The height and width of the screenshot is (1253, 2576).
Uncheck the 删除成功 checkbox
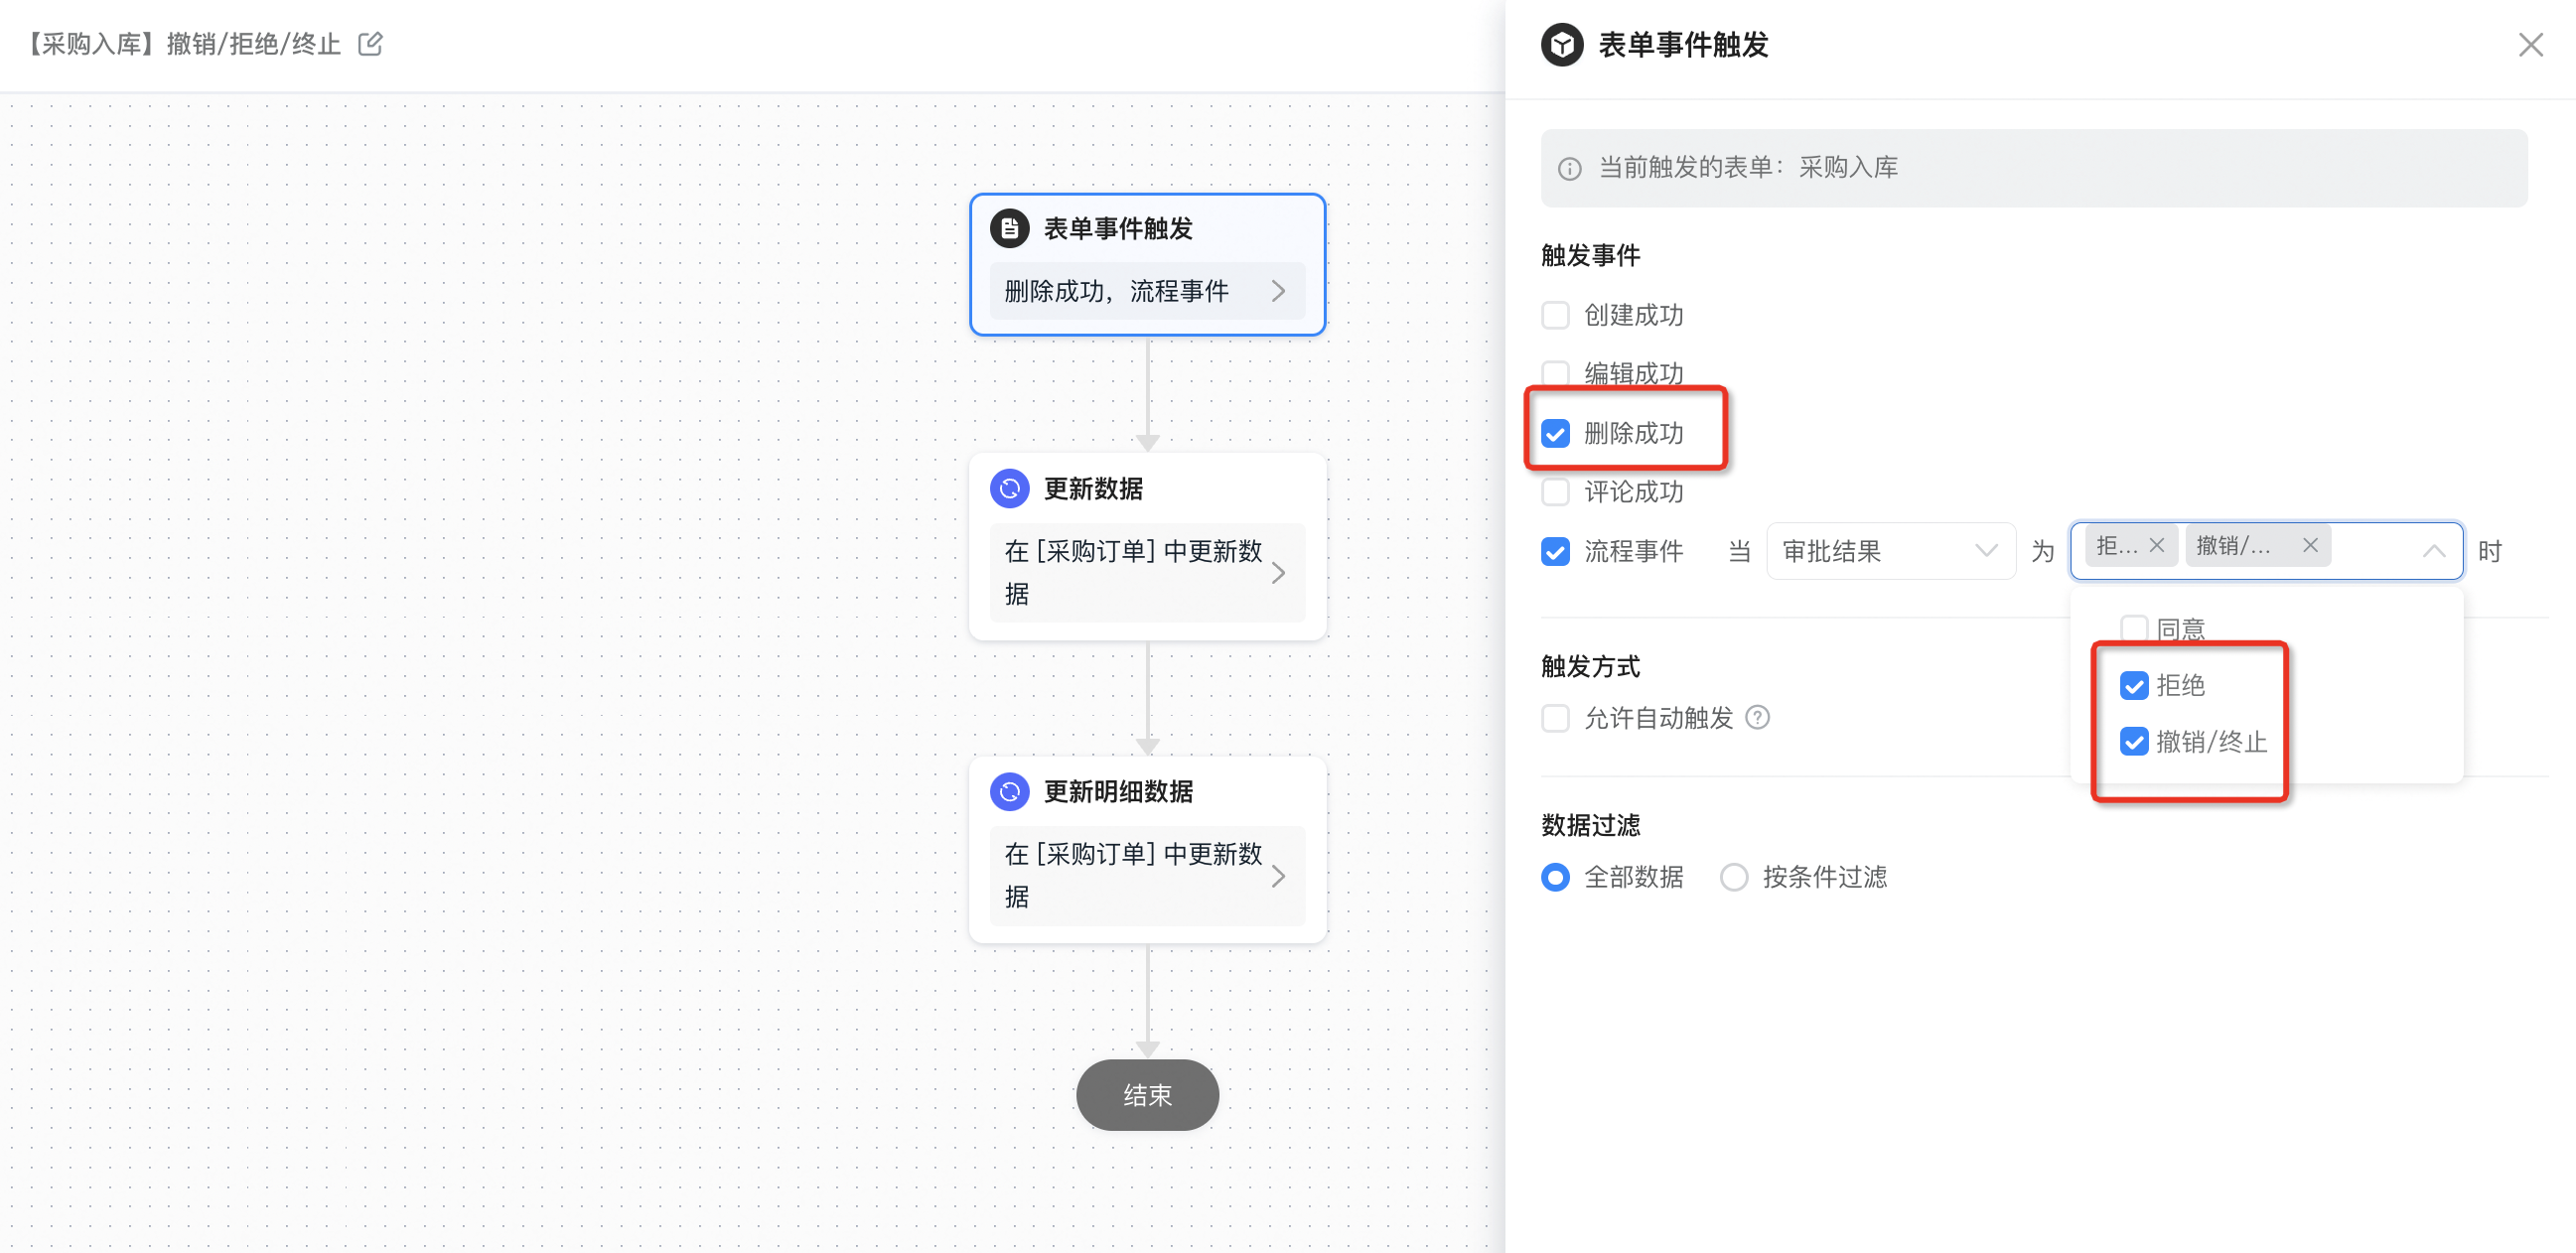pos(1555,433)
